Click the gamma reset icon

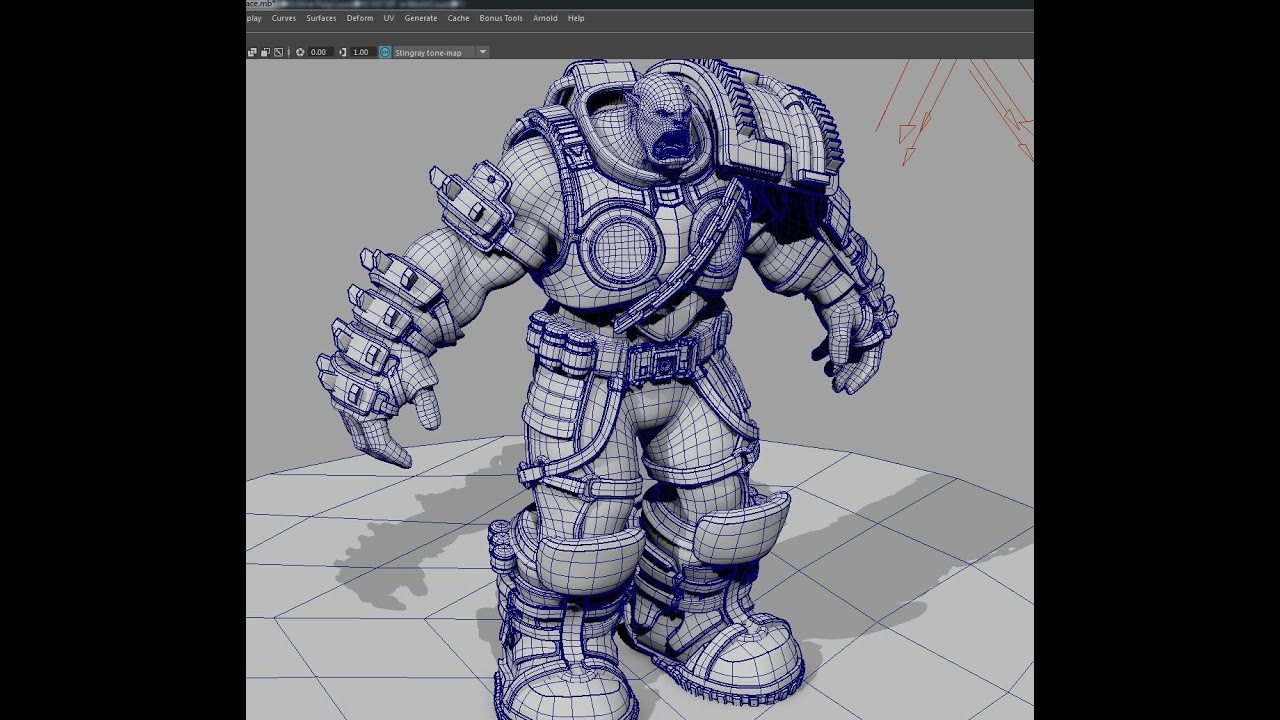pyautogui.click(x=343, y=52)
